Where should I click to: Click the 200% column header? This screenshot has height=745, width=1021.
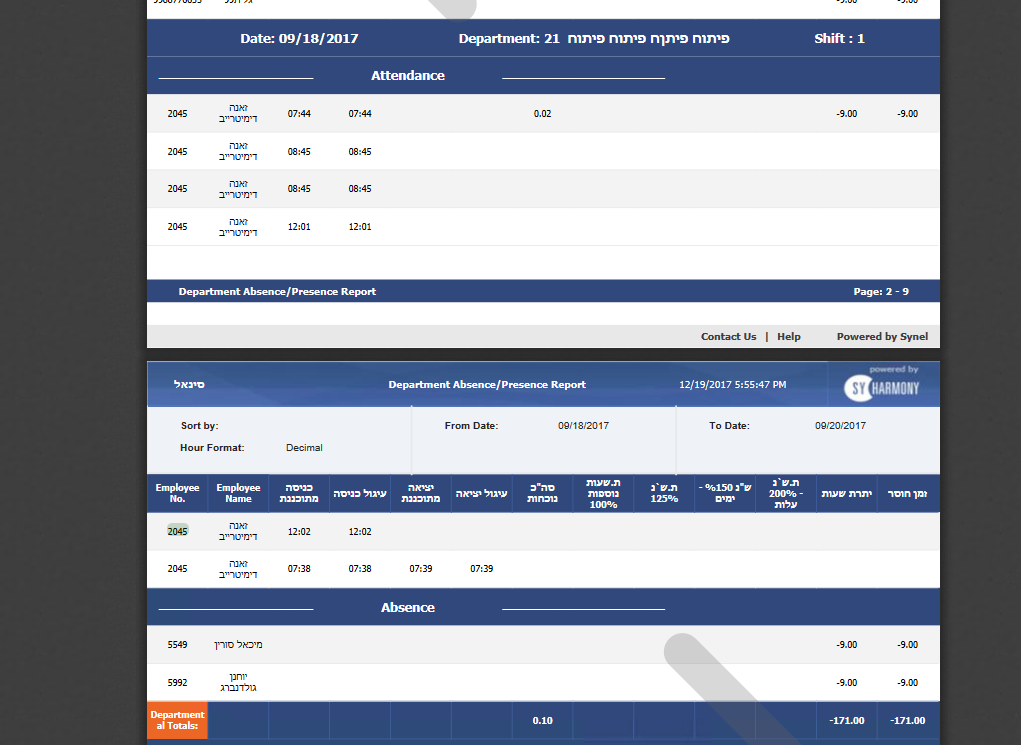(x=786, y=493)
